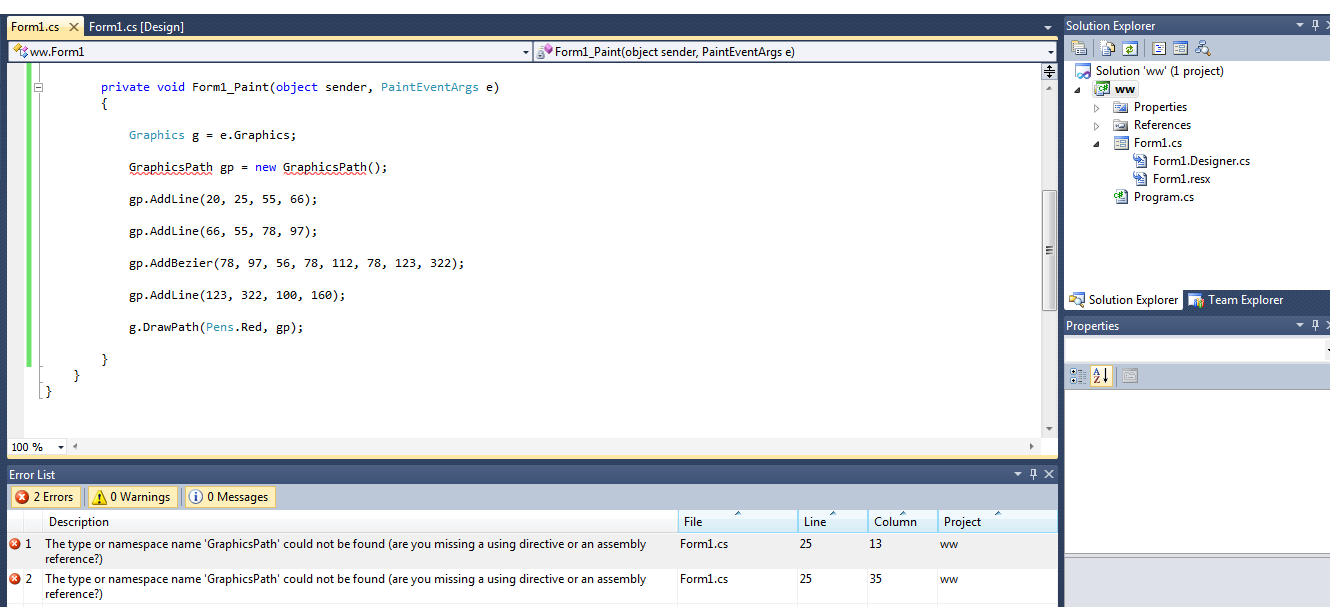Image resolution: width=1330 pixels, height=607 pixels.
Task: Click the split editor handle above scrollbar
Action: 1049,71
